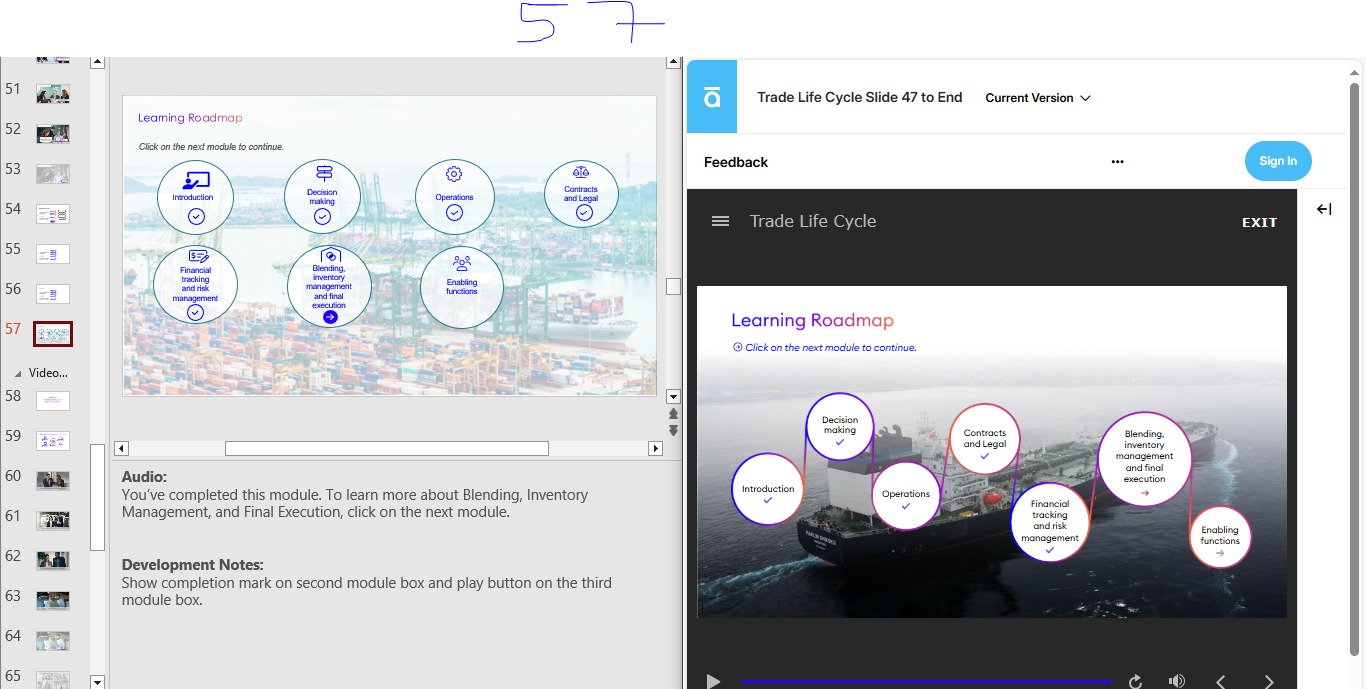Viewport: 1366px width, 689px height.
Task: Select slide 57 thumbnail in the list
Action: [x=53, y=334]
